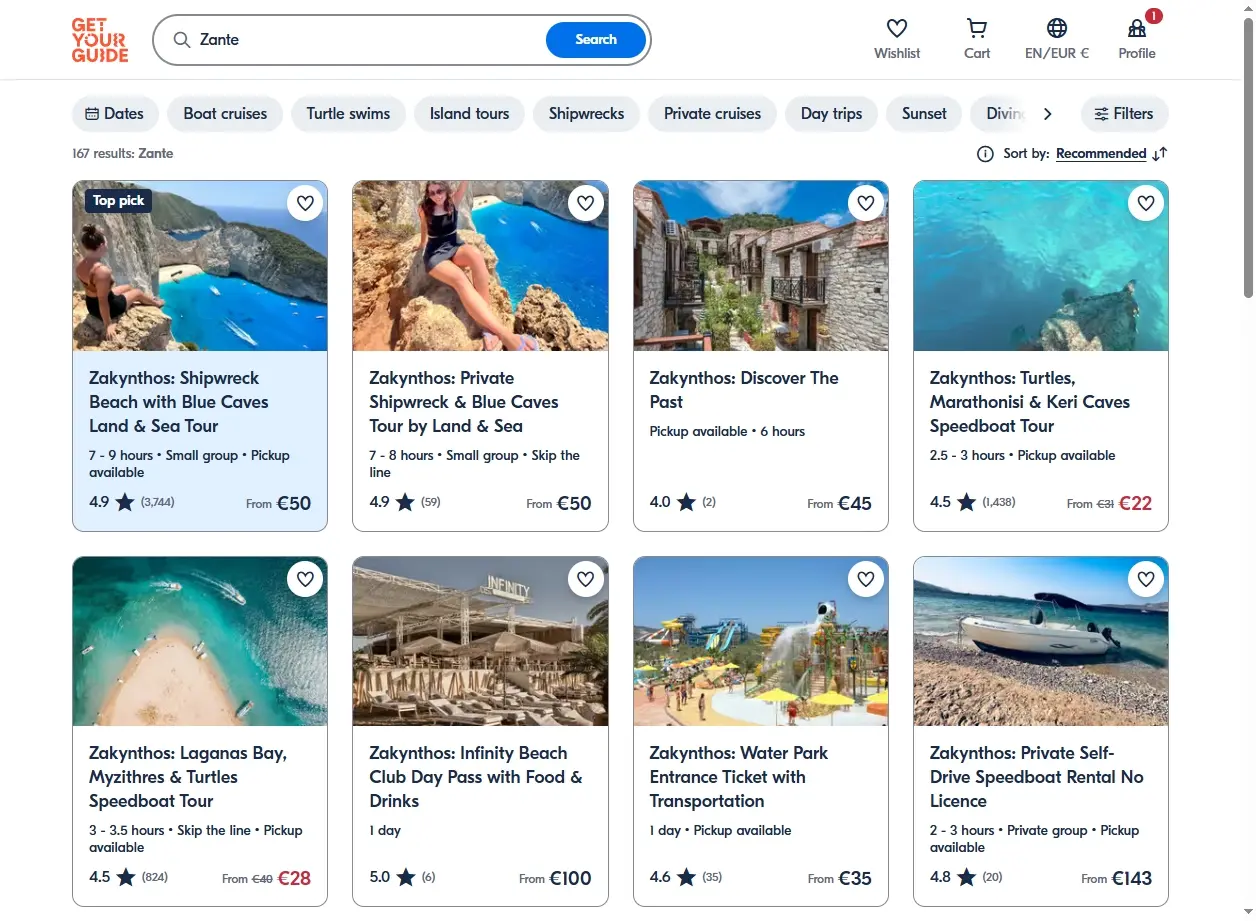Open language and currency globe icon
The width and height of the screenshot is (1256, 921).
[1057, 28]
